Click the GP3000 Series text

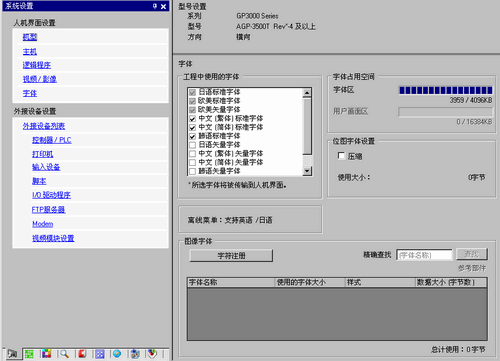point(257,16)
